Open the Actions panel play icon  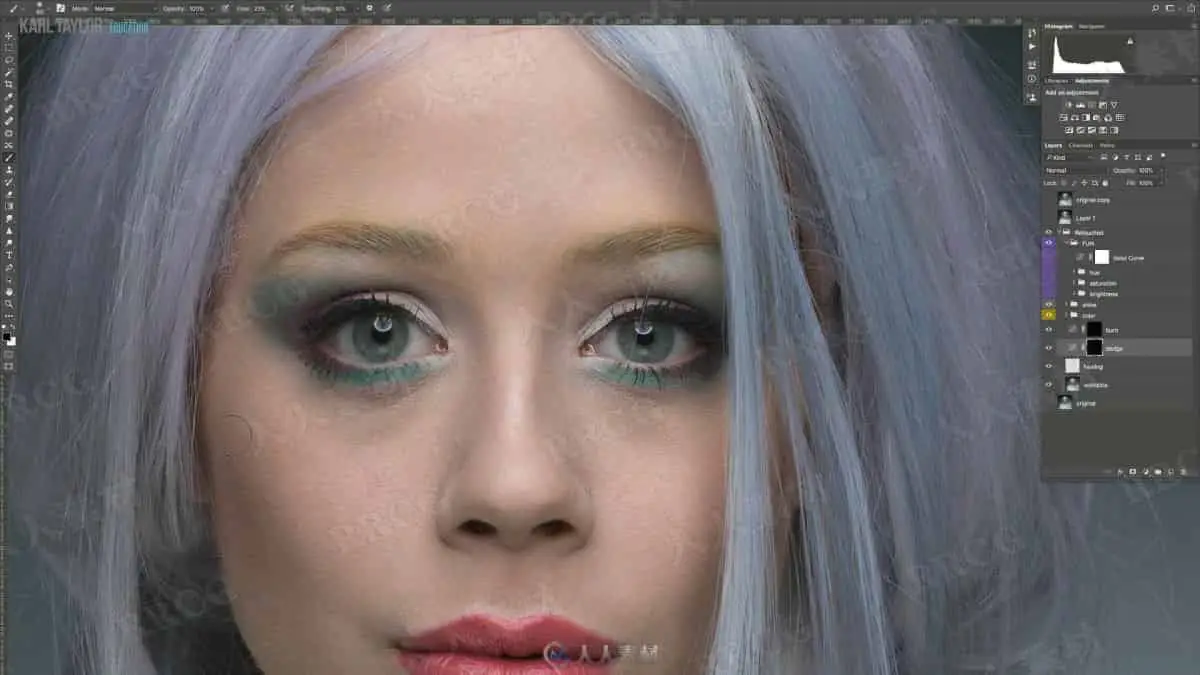click(x=1031, y=47)
